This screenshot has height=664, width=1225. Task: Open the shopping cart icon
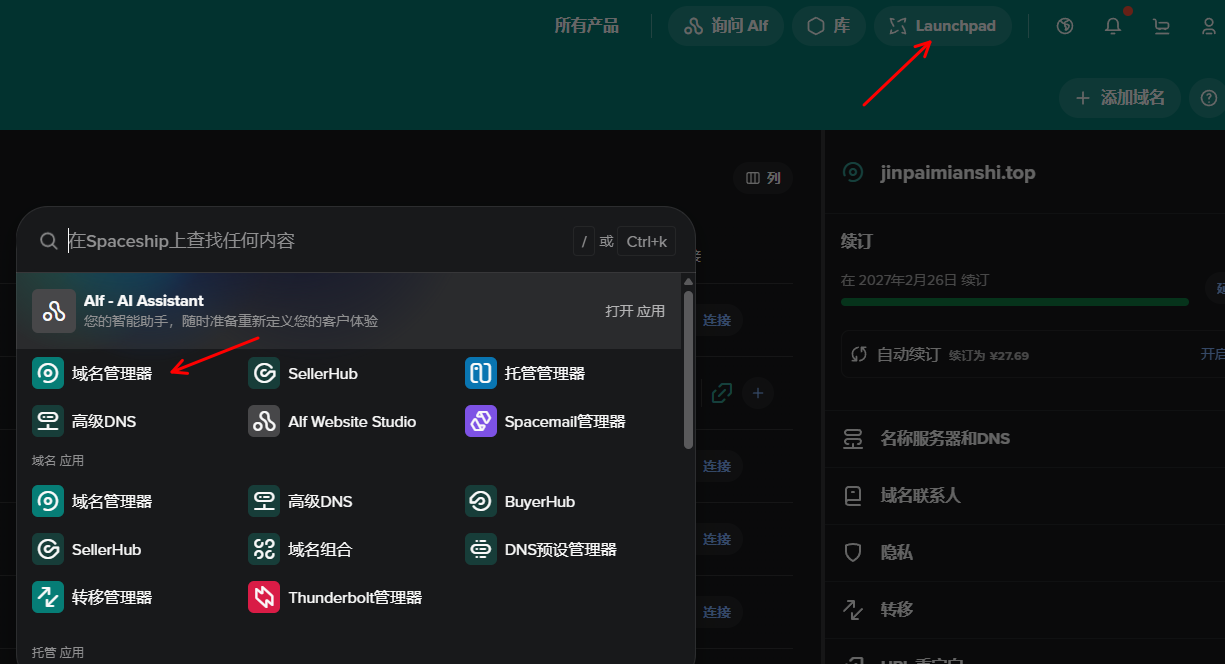pyautogui.click(x=1161, y=26)
